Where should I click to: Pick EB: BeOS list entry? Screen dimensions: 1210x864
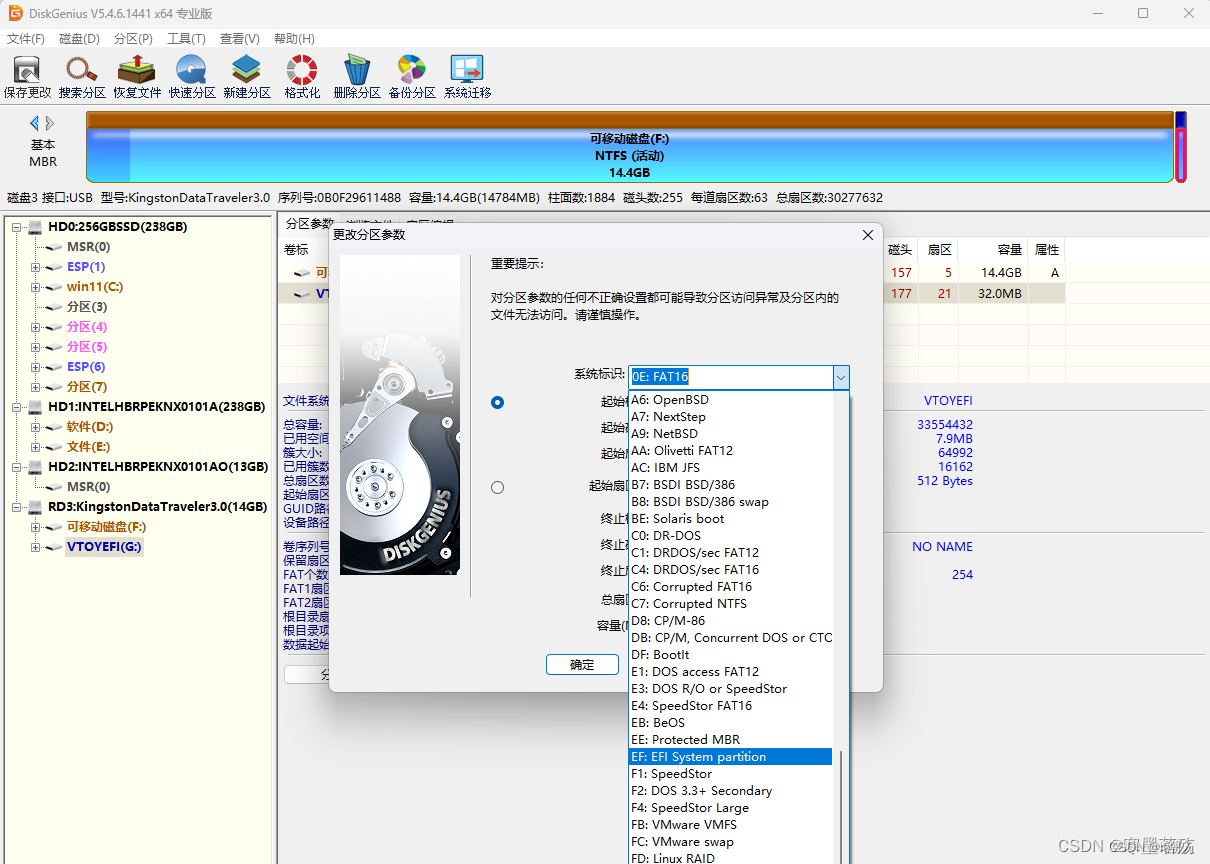click(730, 723)
